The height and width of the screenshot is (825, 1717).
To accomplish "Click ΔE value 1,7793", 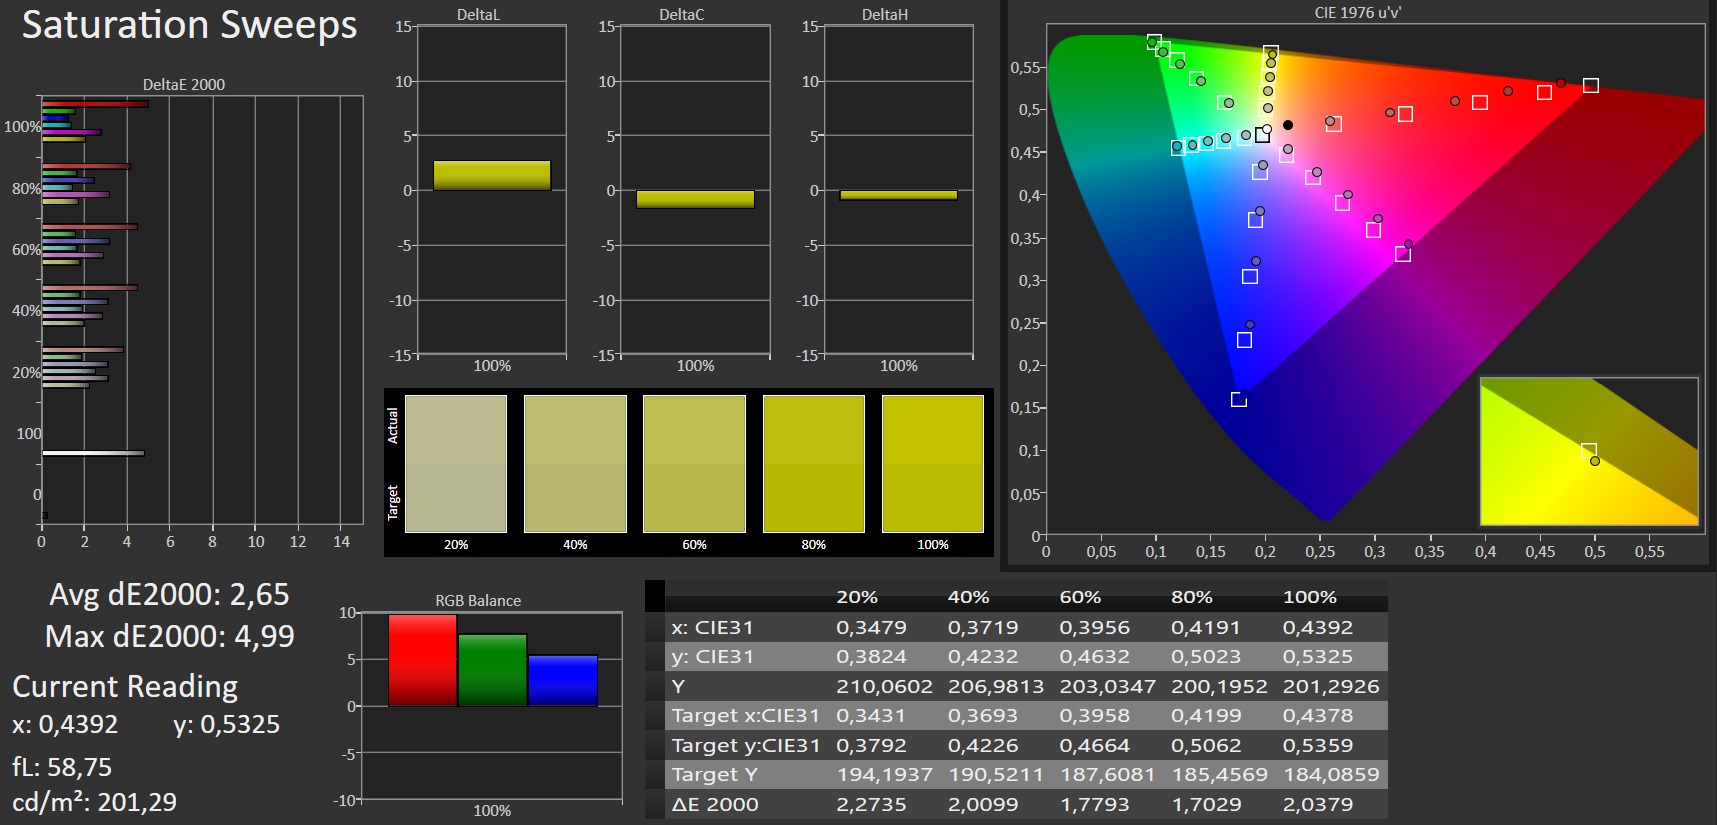I will click(x=1094, y=805).
